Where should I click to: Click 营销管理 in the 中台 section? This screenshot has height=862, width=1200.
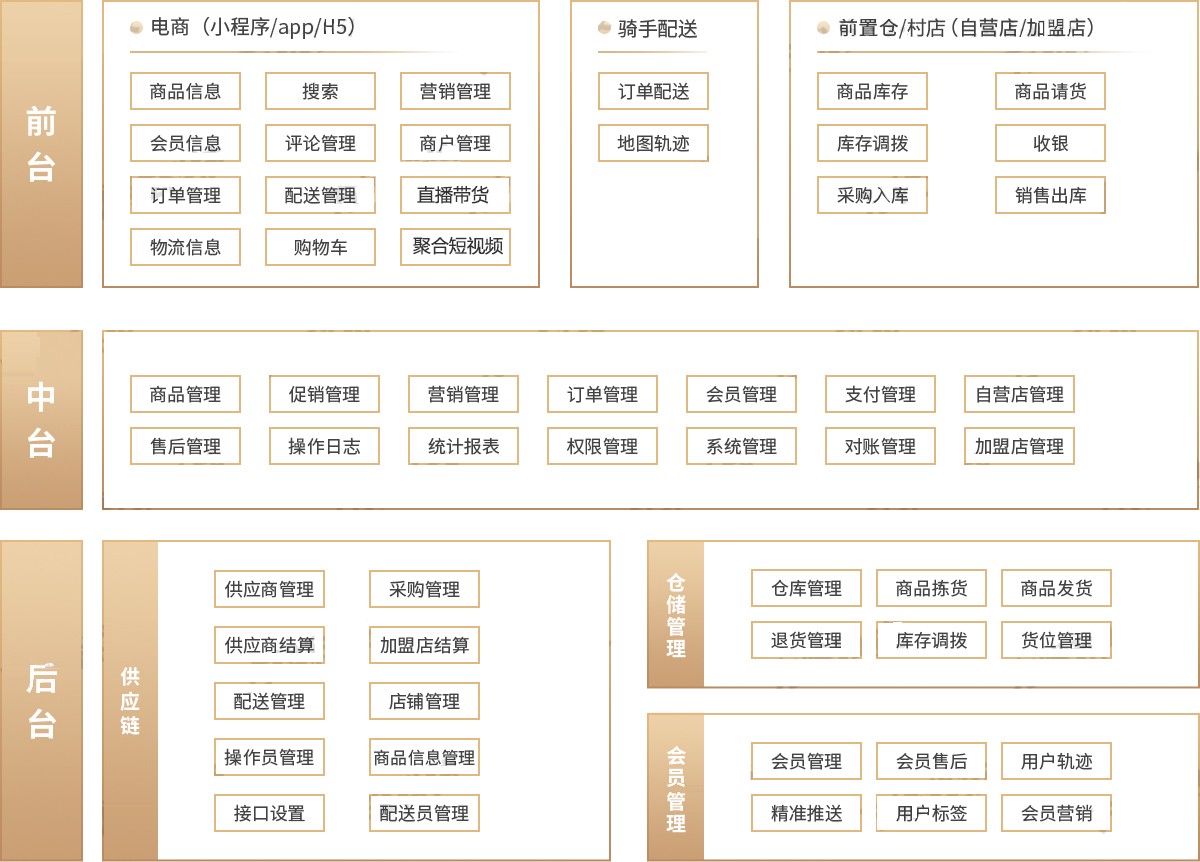[x=463, y=394]
